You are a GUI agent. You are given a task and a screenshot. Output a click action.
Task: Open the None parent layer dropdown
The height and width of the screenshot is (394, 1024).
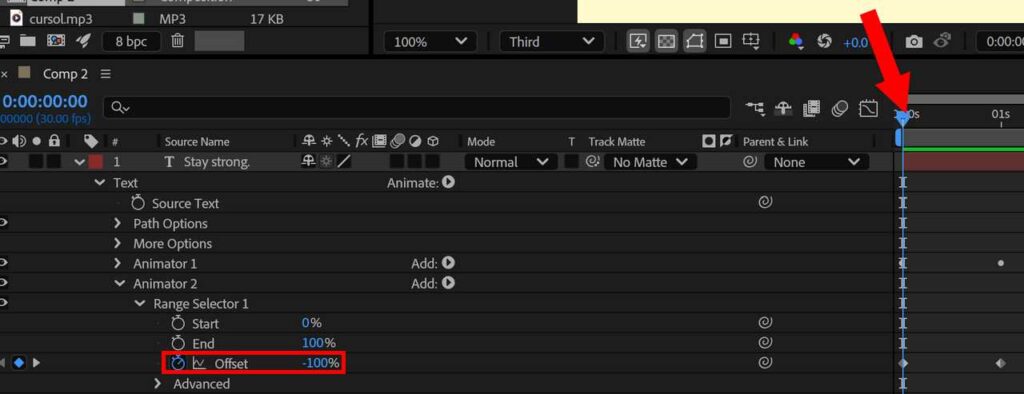pos(816,162)
